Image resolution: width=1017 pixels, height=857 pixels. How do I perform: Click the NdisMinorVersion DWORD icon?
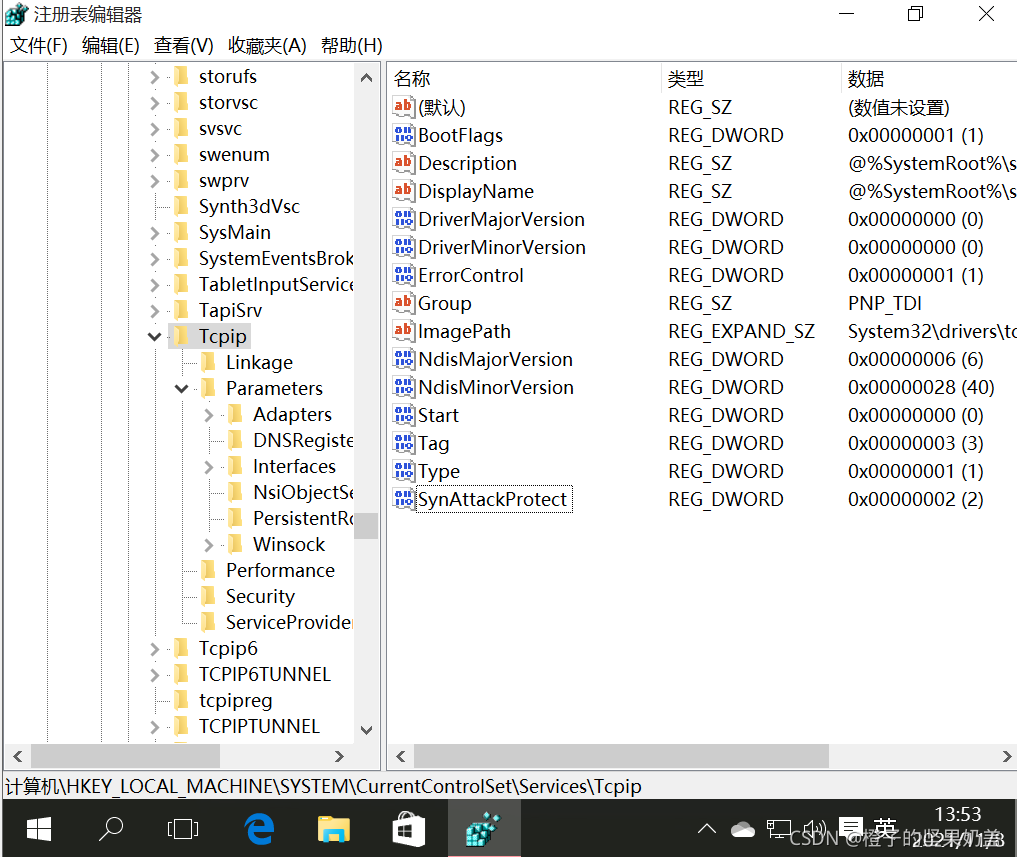(403, 387)
